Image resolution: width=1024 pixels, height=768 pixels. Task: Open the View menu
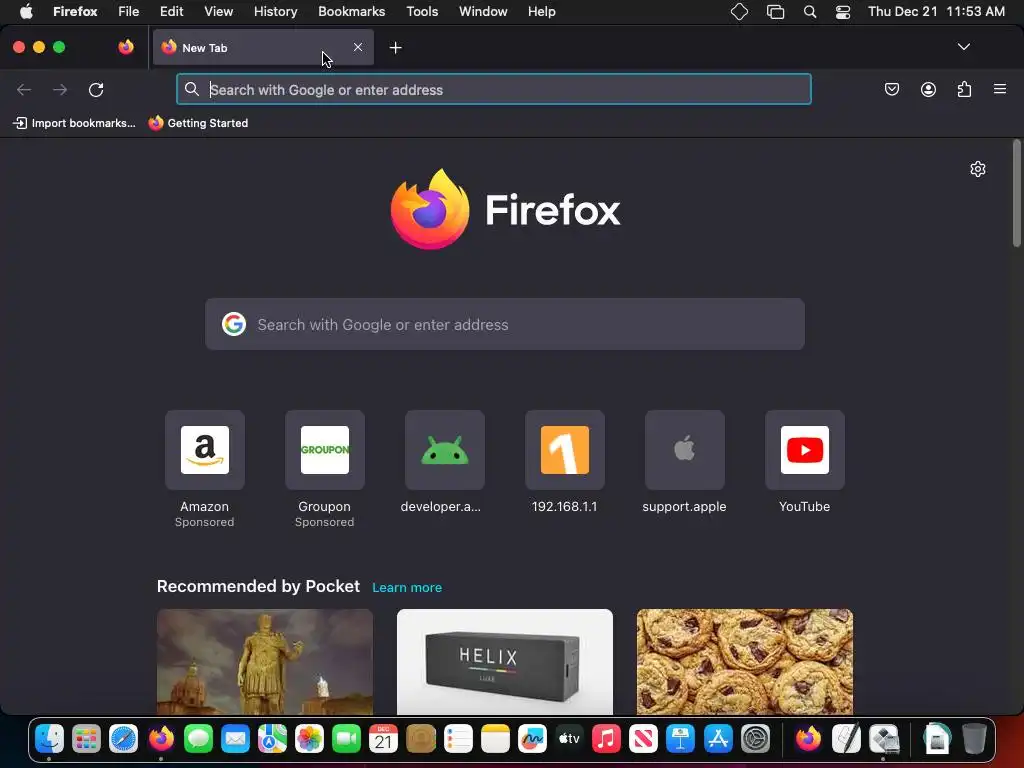(x=218, y=11)
